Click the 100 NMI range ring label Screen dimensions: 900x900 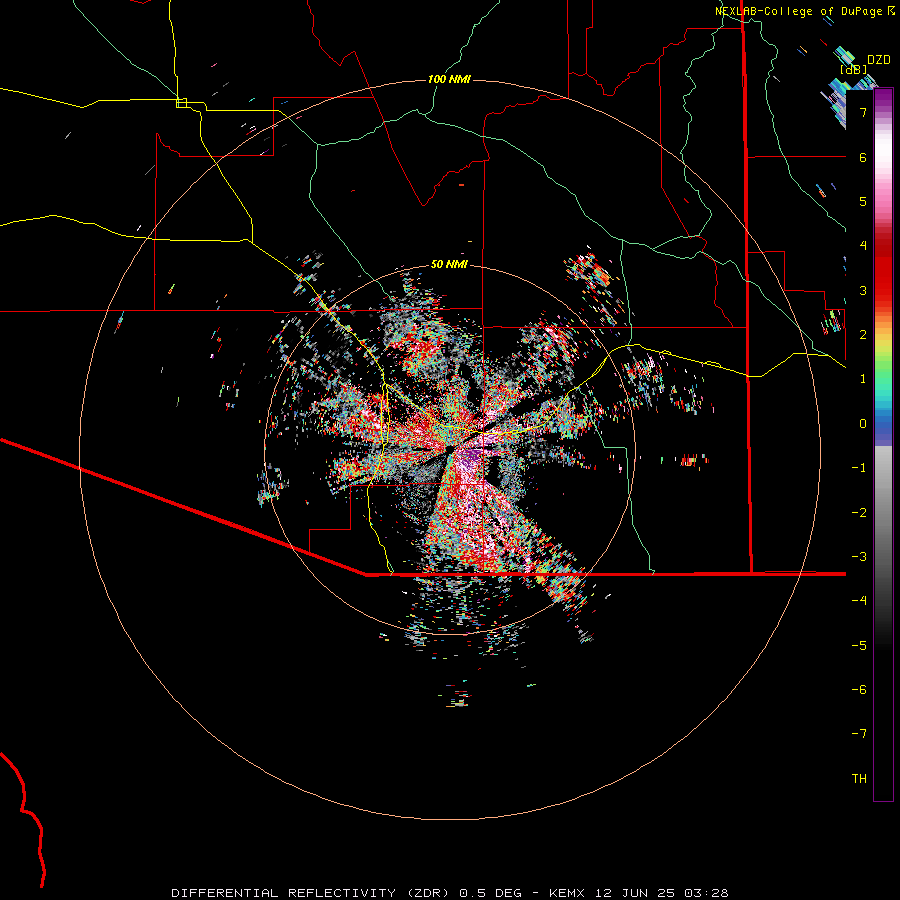(x=449, y=79)
